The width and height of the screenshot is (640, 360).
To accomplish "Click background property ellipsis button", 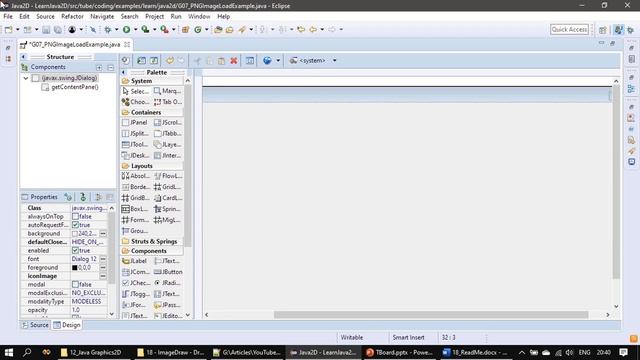I will (103, 233).
